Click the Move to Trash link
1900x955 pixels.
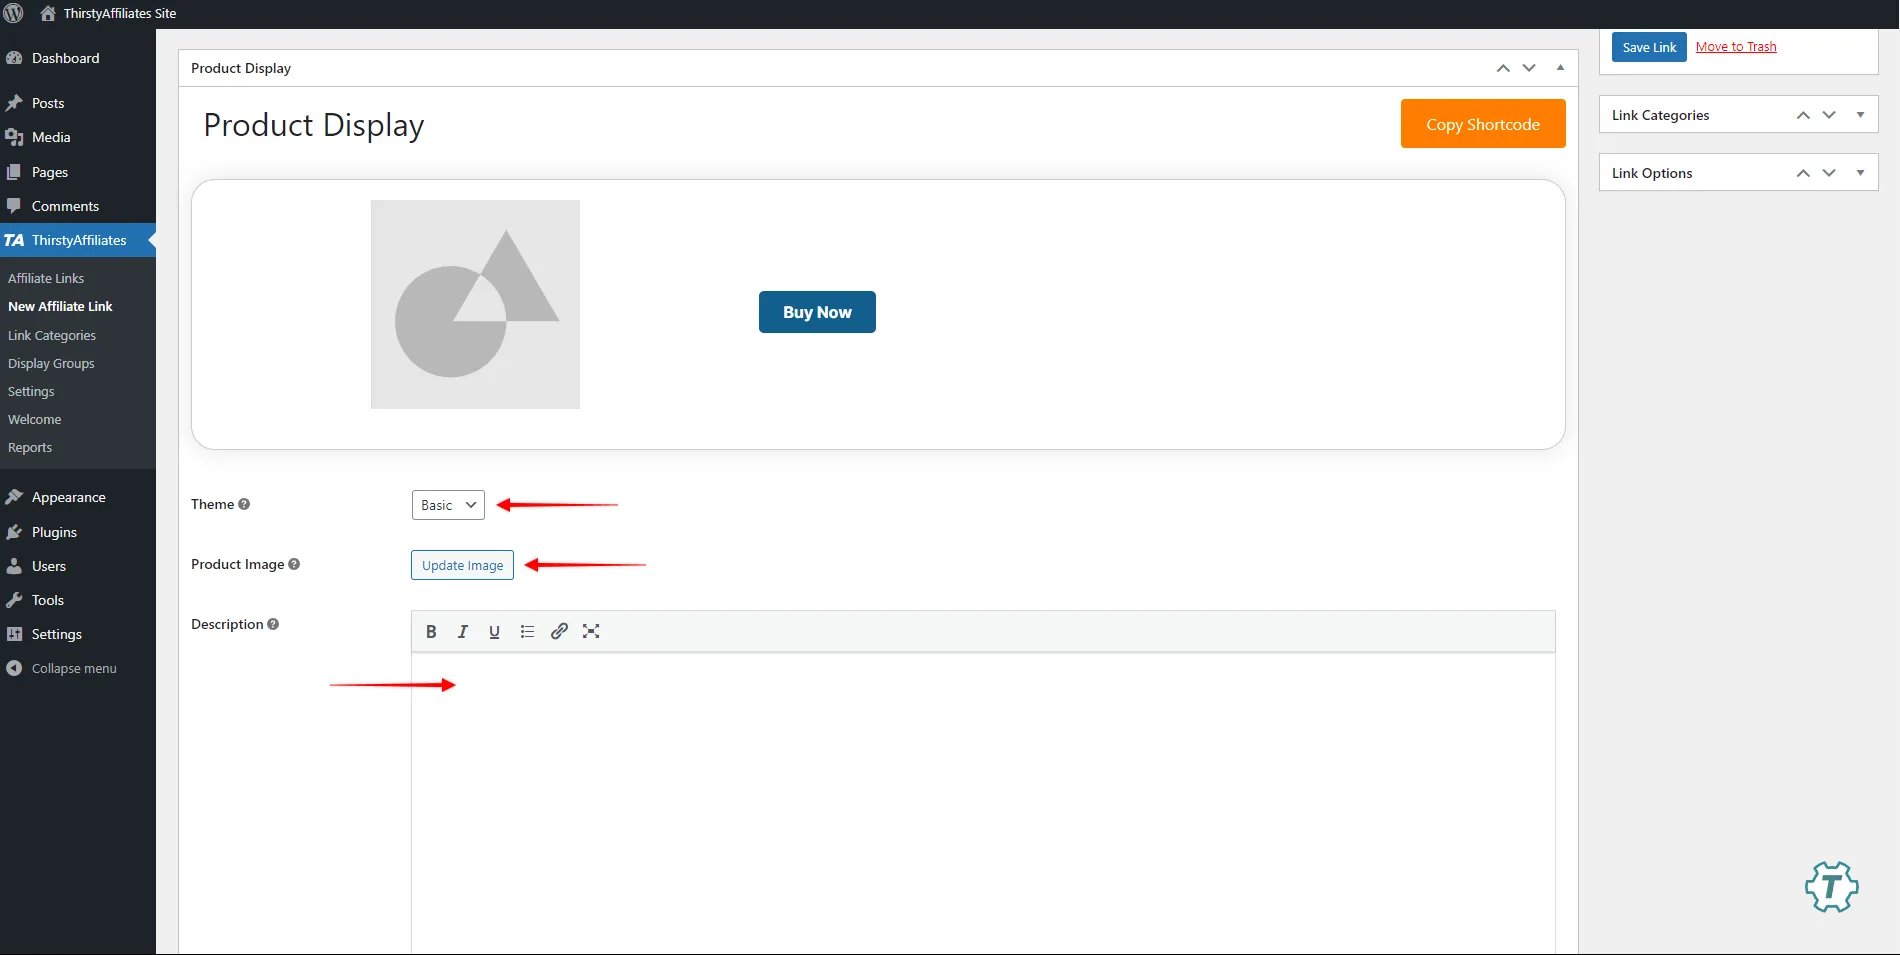[x=1736, y=47]
